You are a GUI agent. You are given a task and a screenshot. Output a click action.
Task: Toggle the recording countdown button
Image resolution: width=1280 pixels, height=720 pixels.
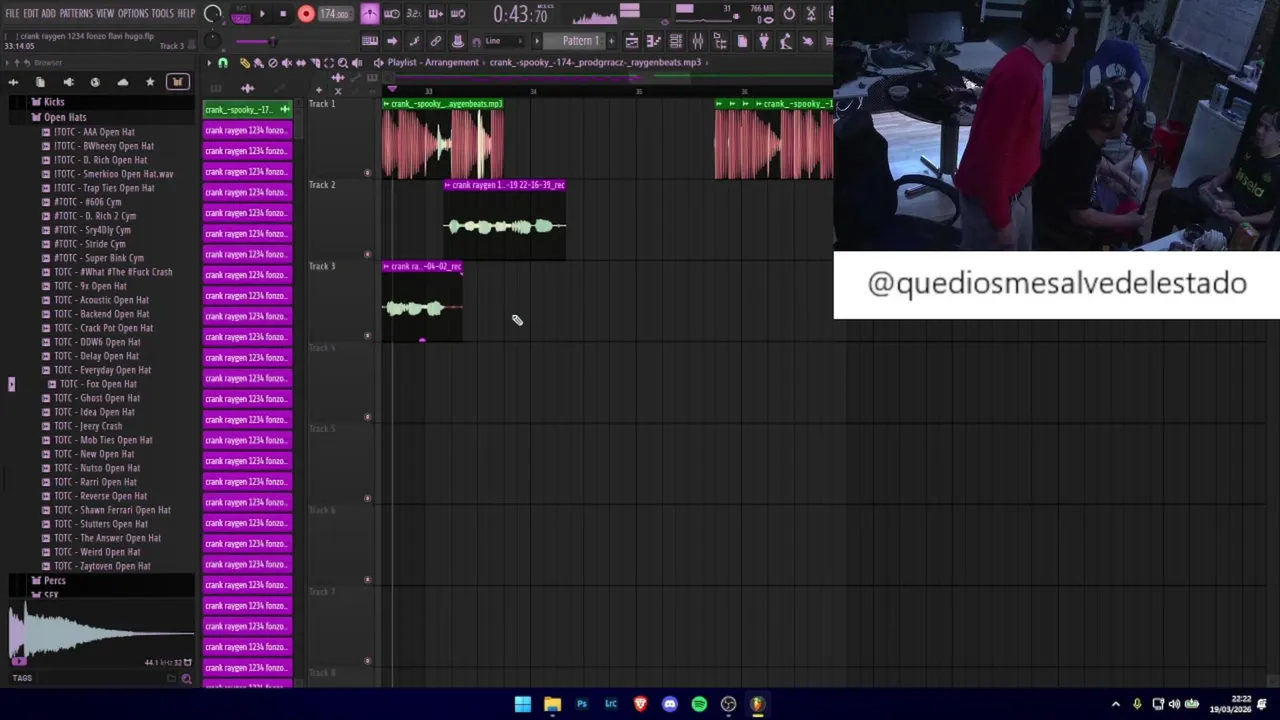click(x=414, y=14)
